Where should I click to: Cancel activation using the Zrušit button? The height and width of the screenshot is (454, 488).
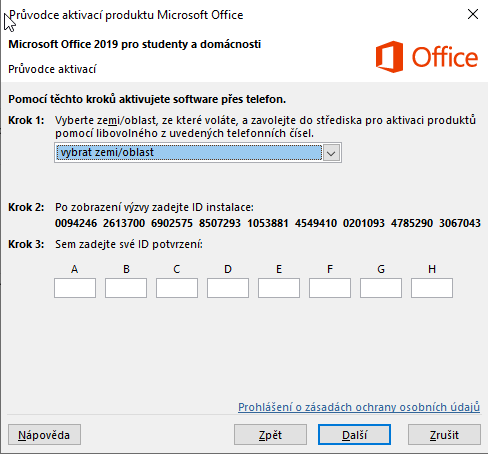[444, 435]
